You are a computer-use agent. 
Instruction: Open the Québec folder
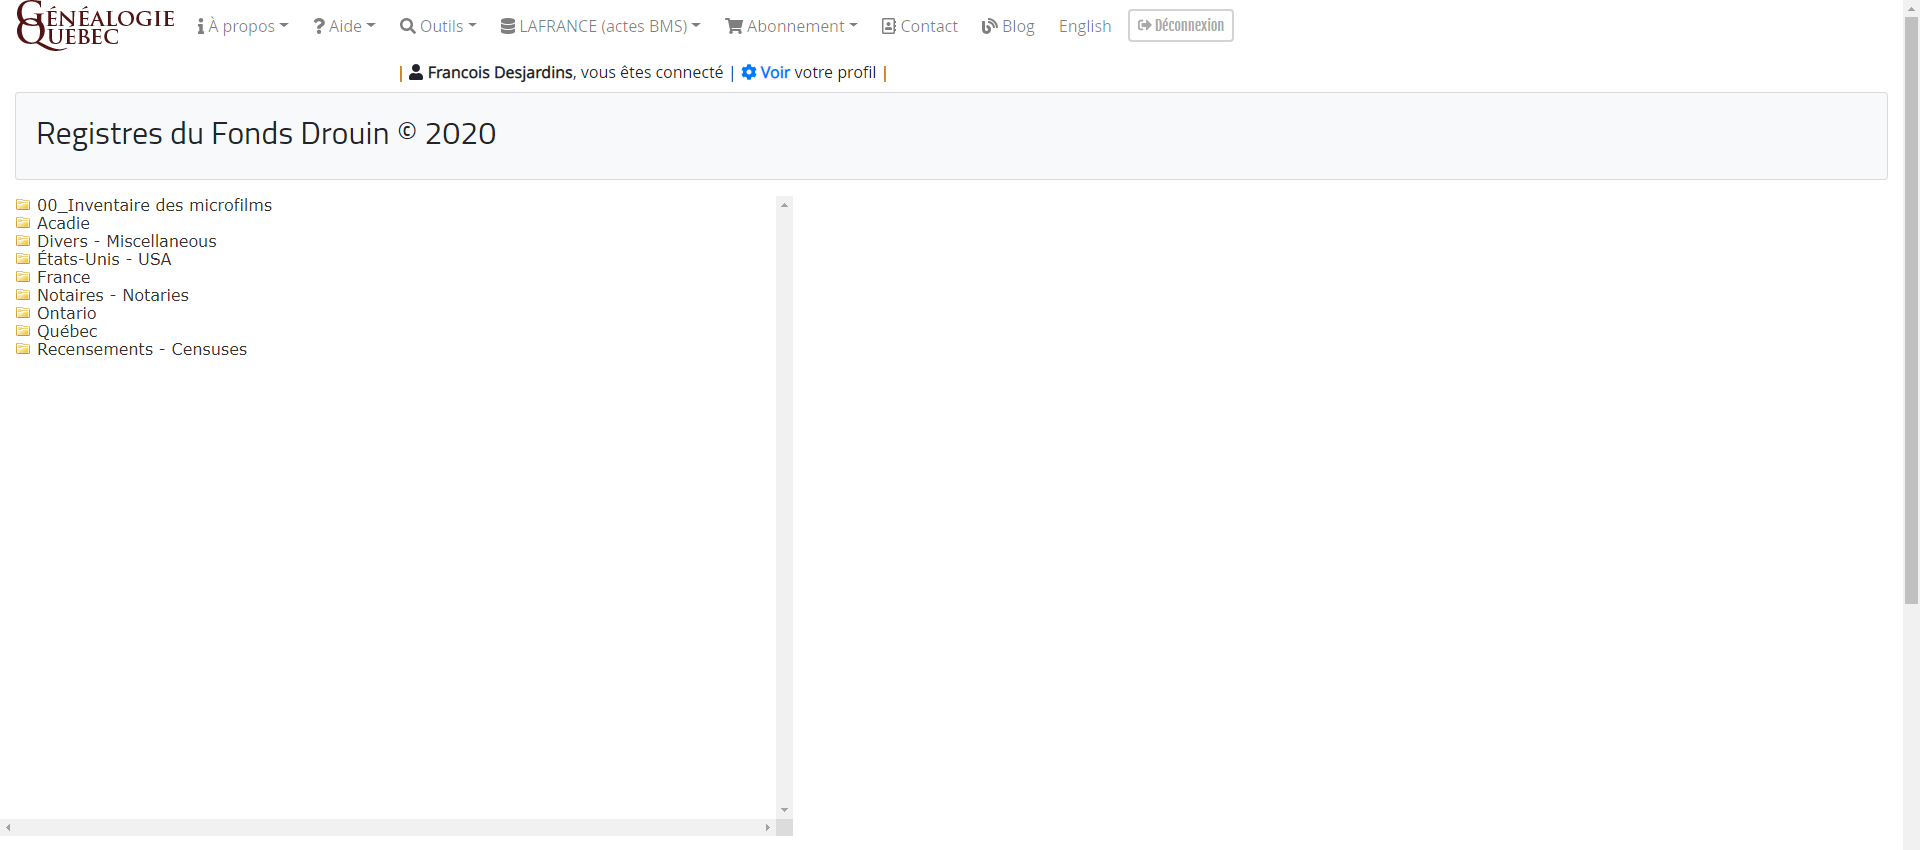(x=67, y=331)
